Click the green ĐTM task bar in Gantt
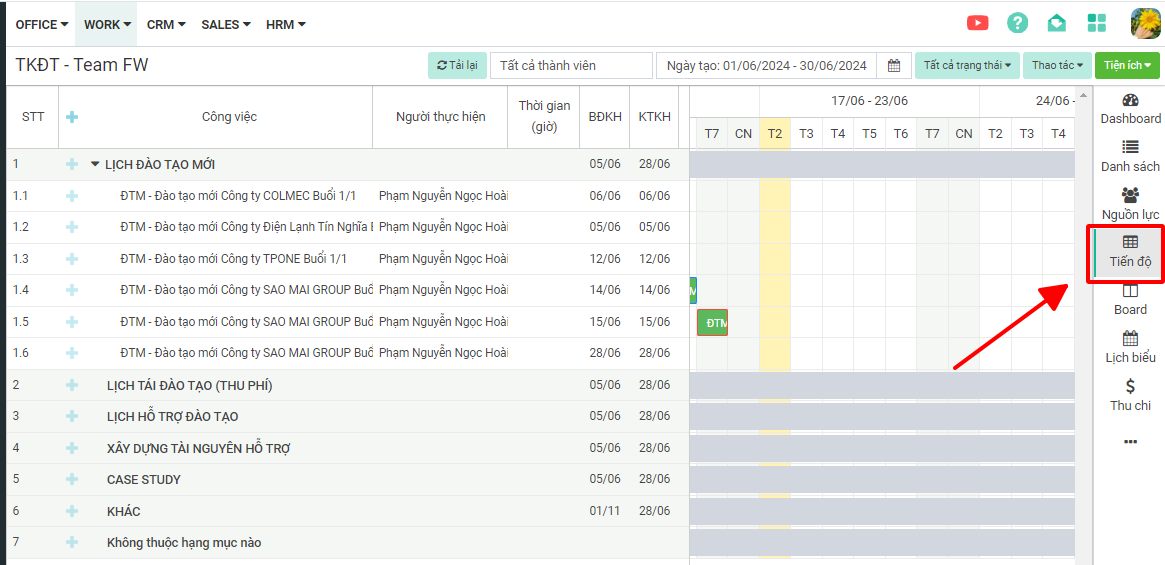The height and width of the screenshot is (565, 1165). 713,323
